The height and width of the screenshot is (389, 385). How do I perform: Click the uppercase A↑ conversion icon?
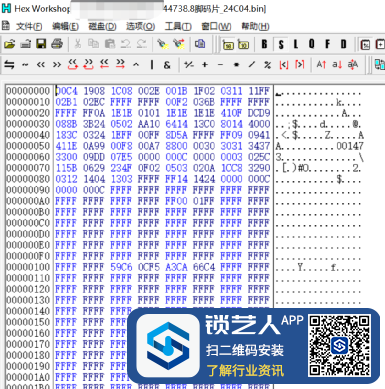pos(321,64)
